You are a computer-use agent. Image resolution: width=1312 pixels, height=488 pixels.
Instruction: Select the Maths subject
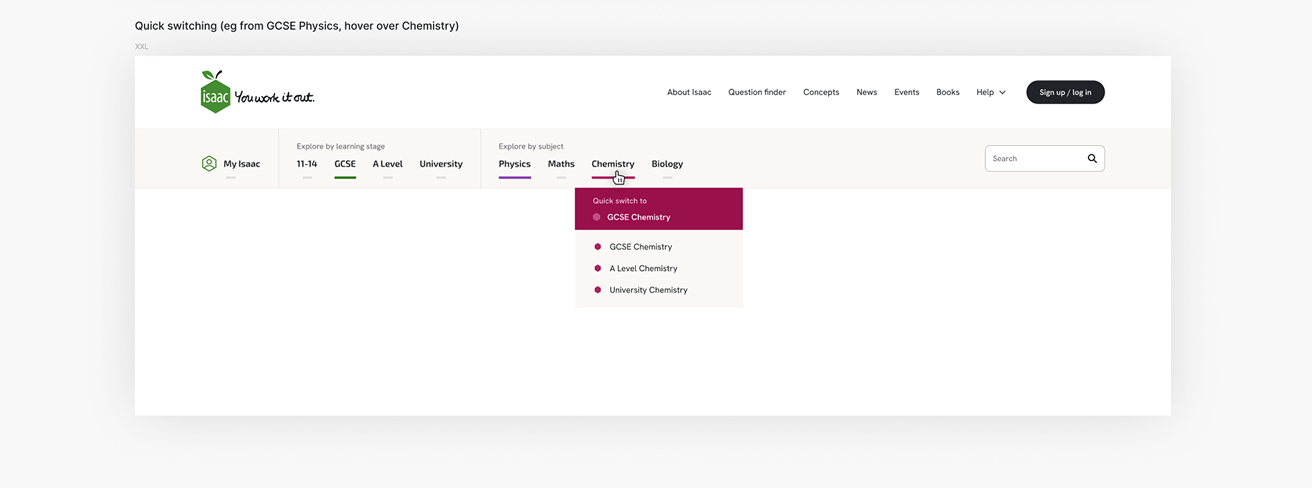click(x=561, y=164)
